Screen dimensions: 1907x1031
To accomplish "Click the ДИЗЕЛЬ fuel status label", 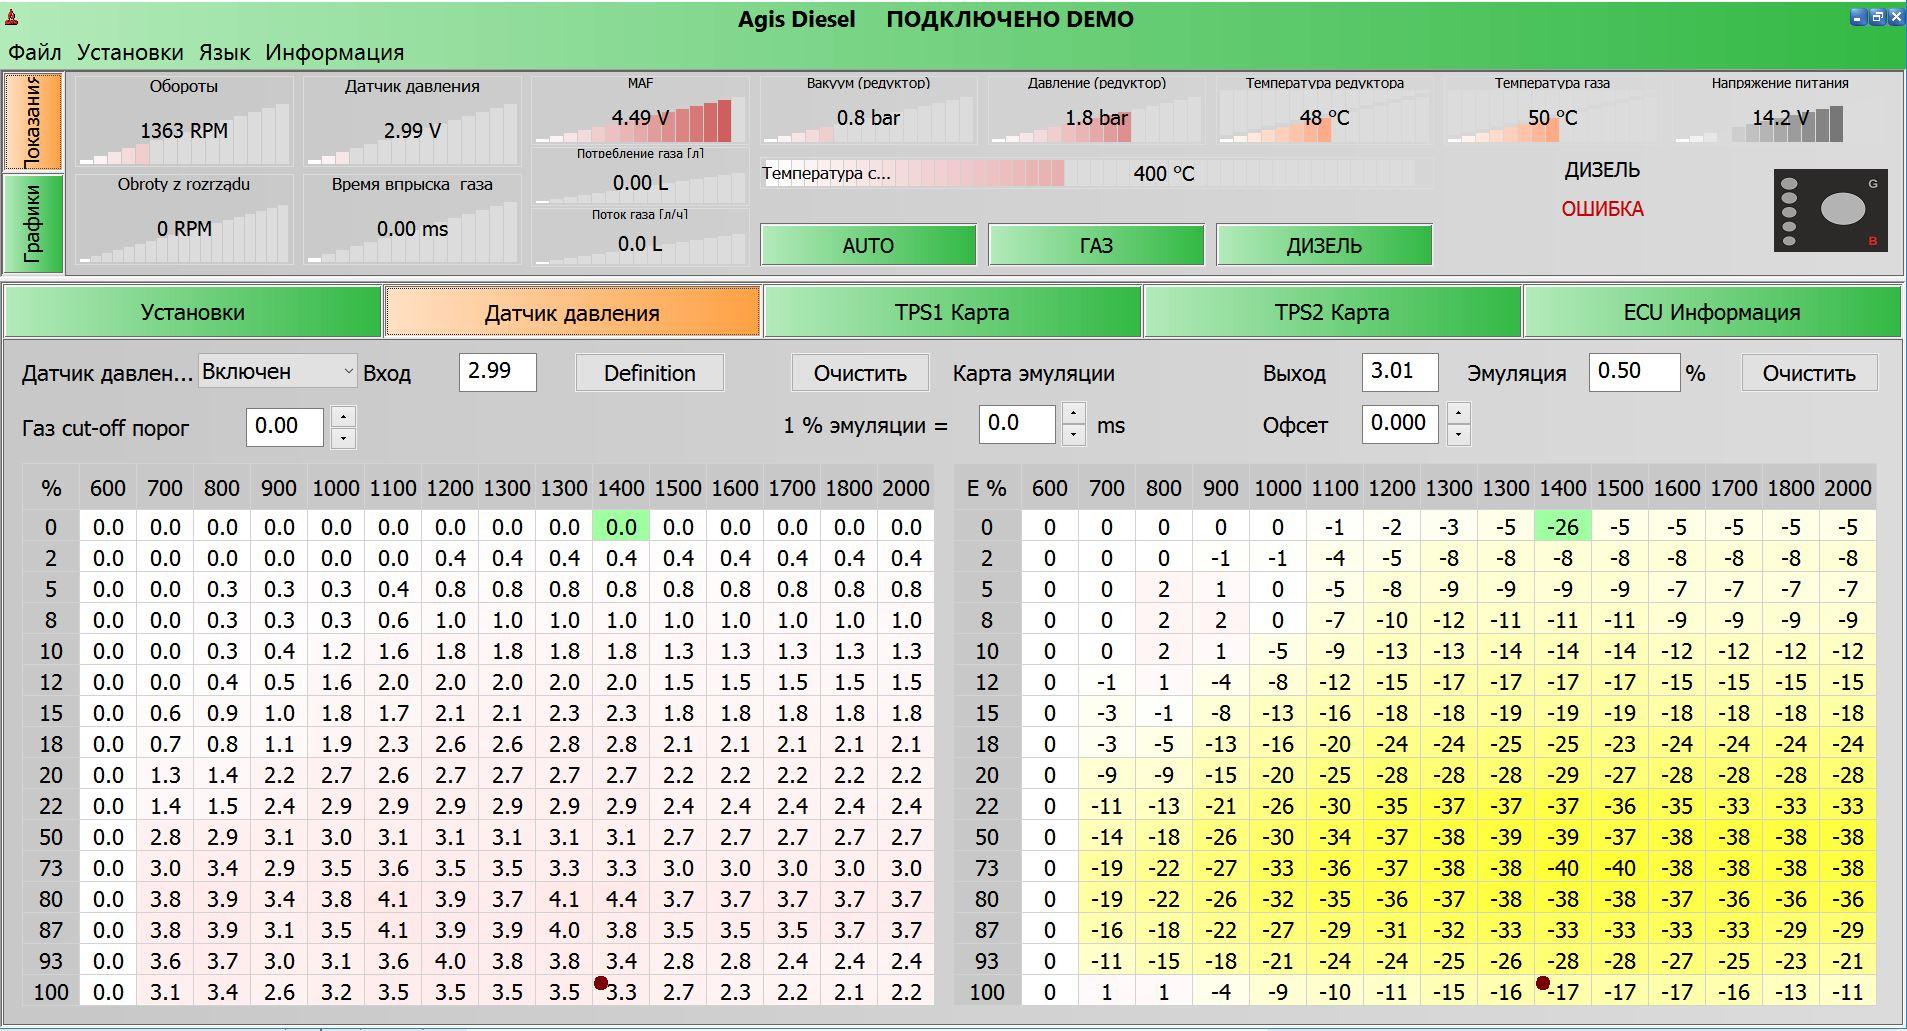I will 1603,170.
